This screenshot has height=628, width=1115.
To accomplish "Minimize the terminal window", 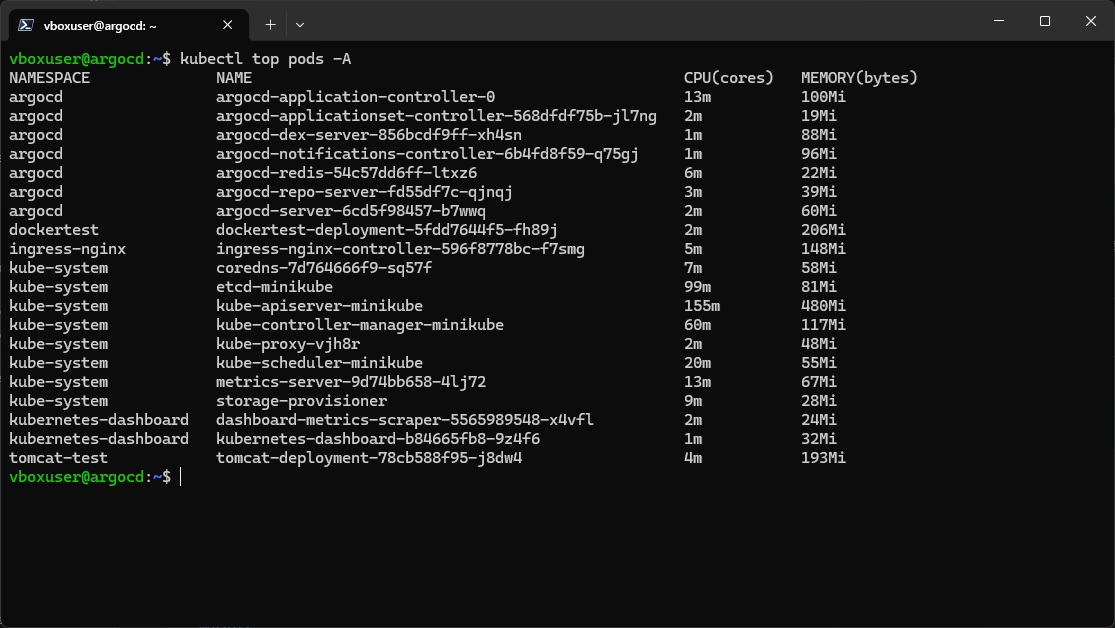I will coord(999,21).
